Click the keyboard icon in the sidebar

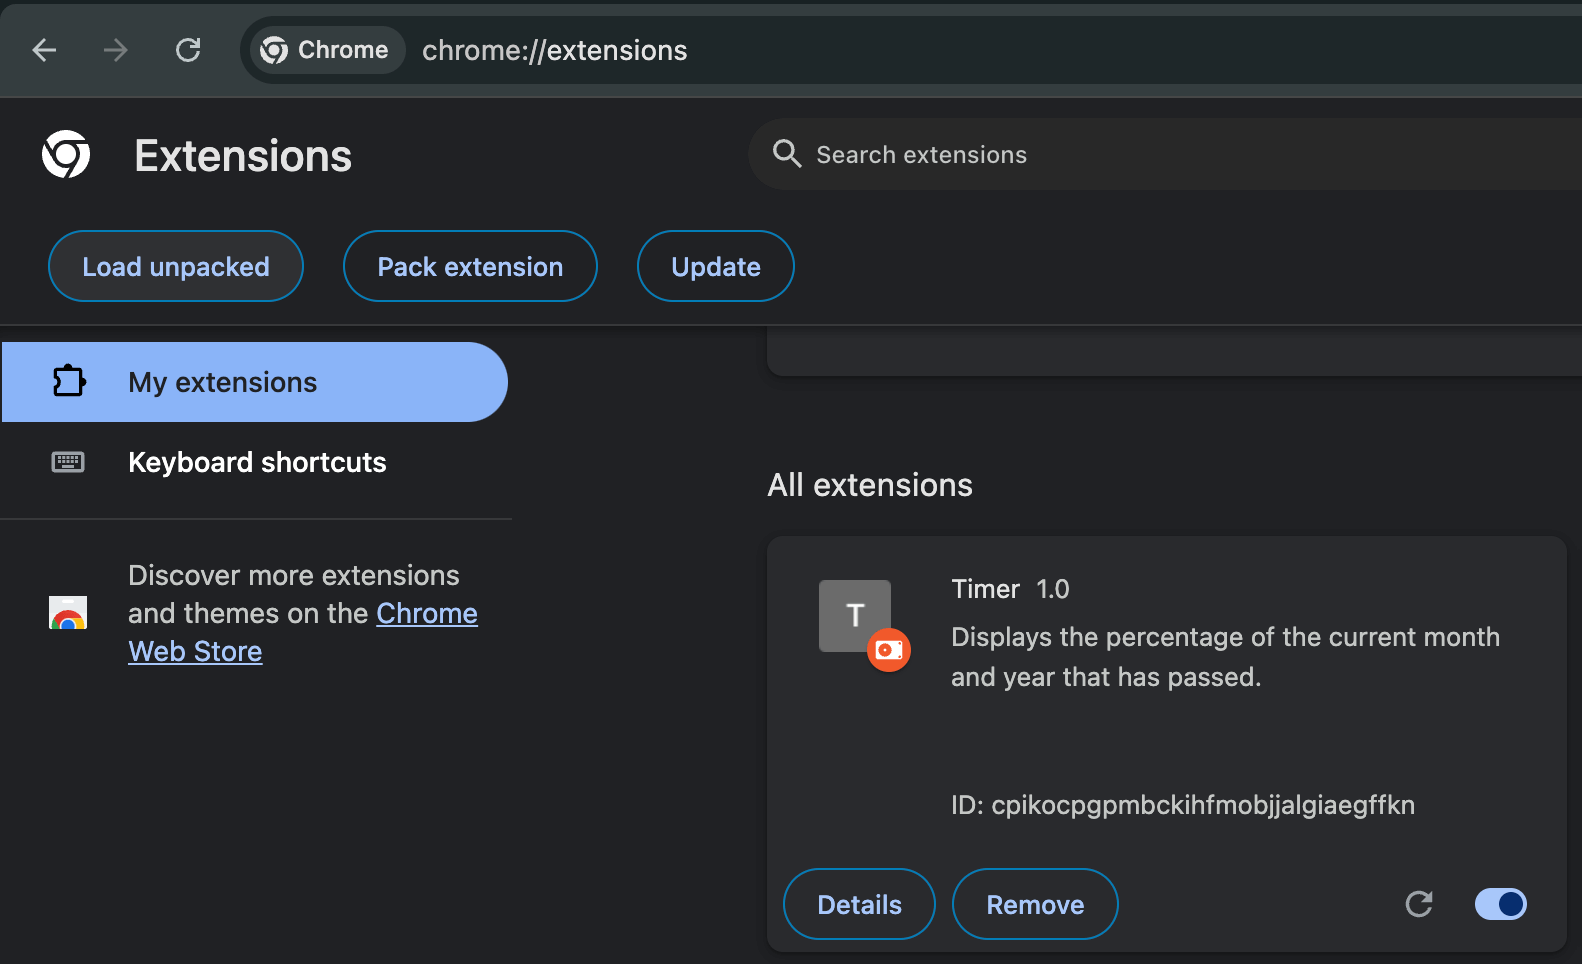[68, 462]
